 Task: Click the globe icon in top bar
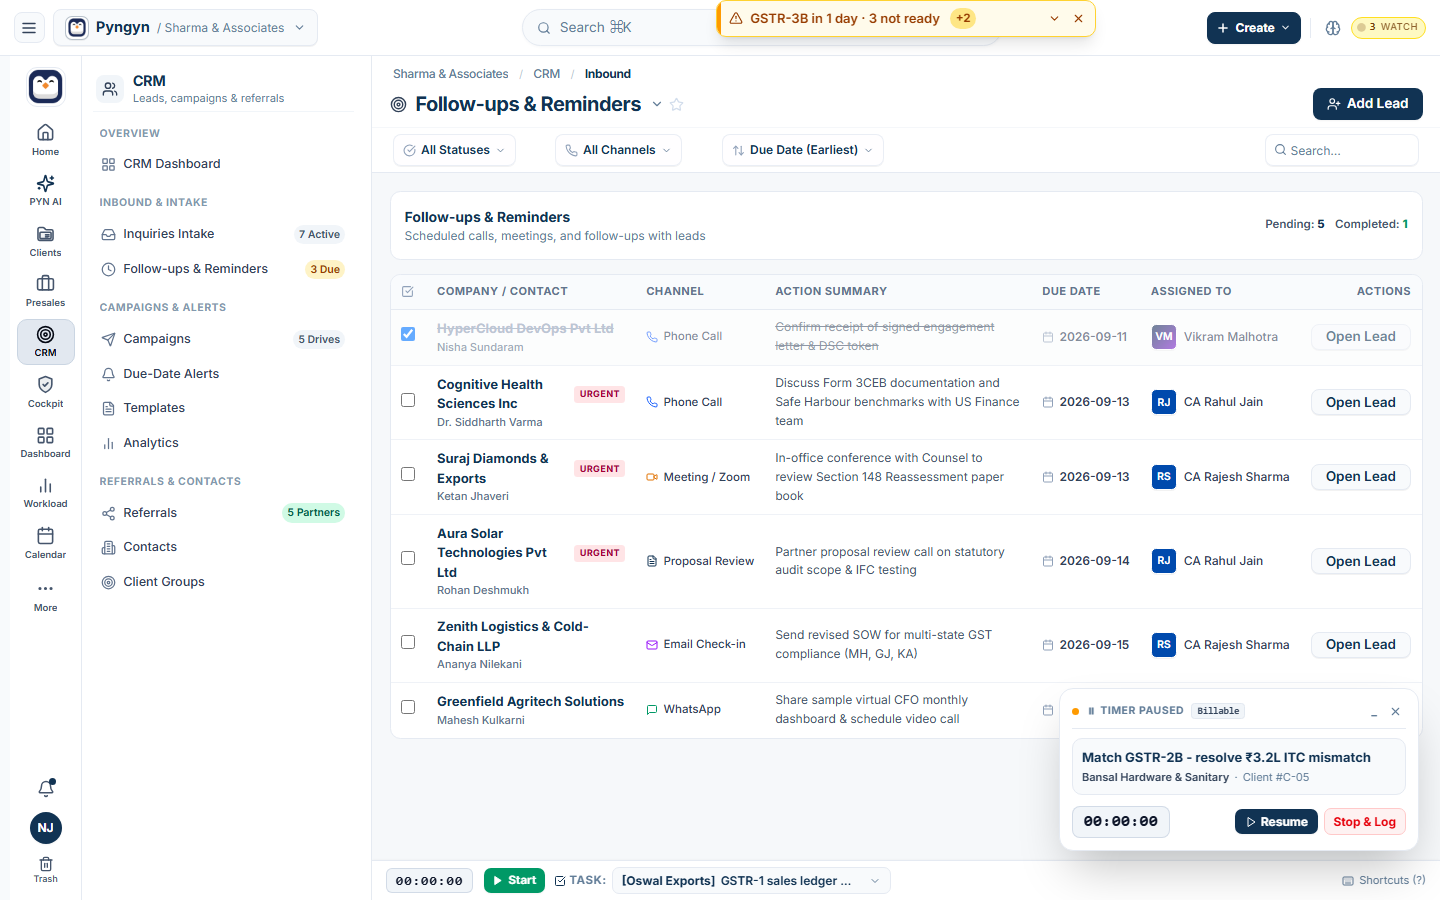point(1333,28)
